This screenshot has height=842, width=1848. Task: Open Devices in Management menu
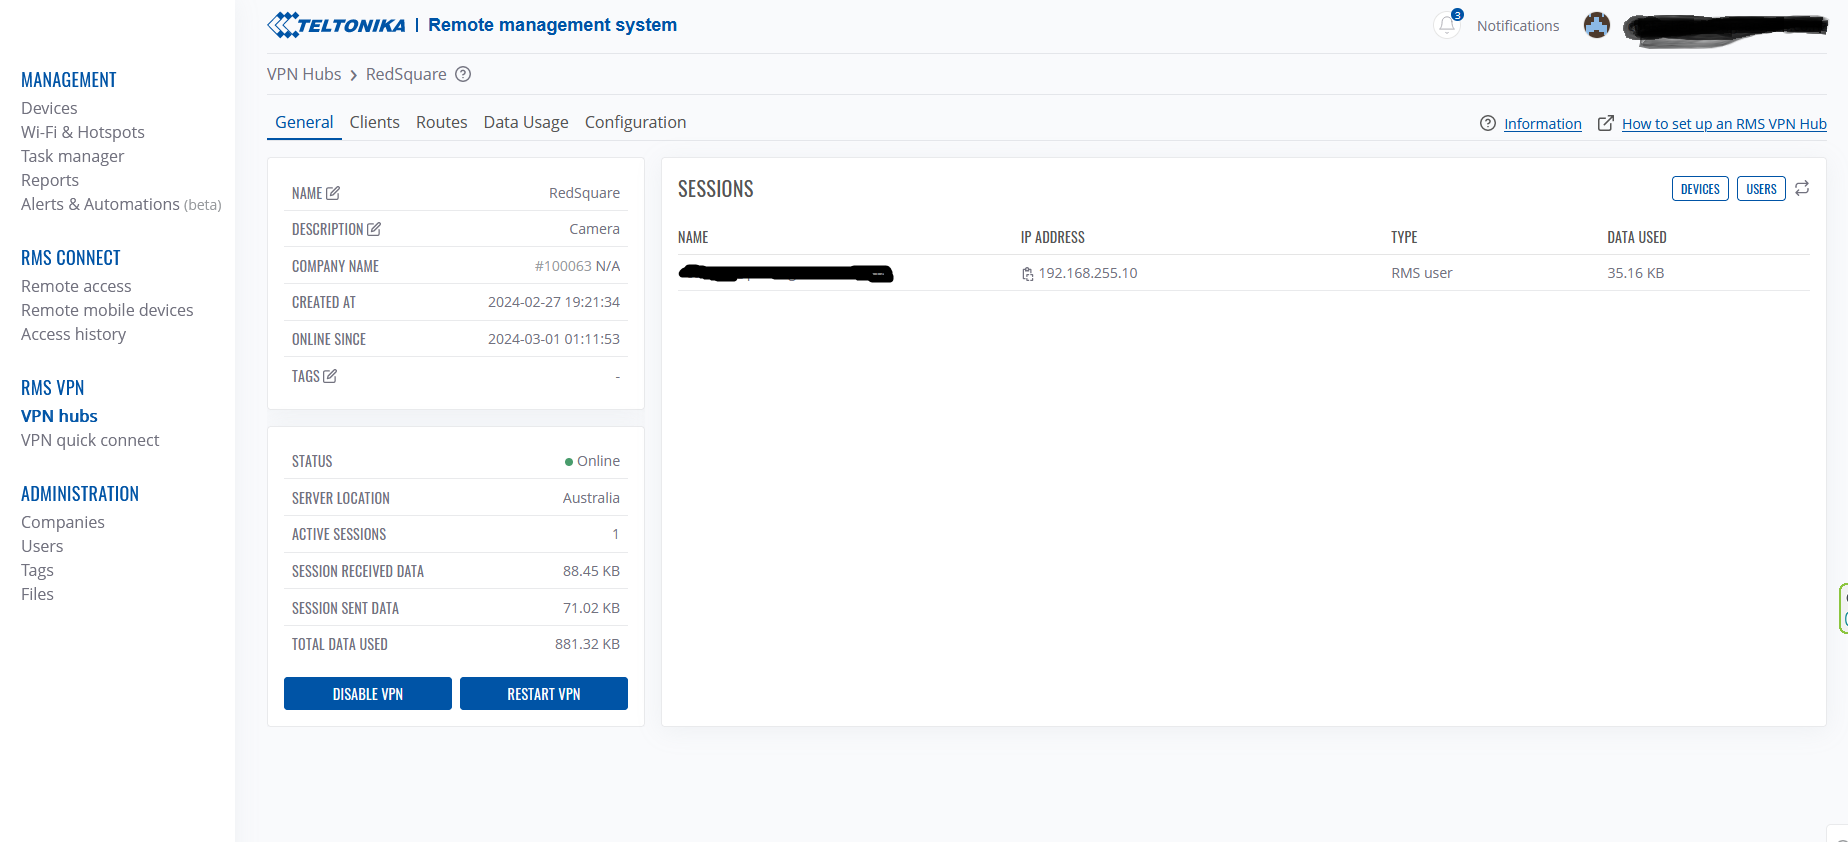(49, 108)
